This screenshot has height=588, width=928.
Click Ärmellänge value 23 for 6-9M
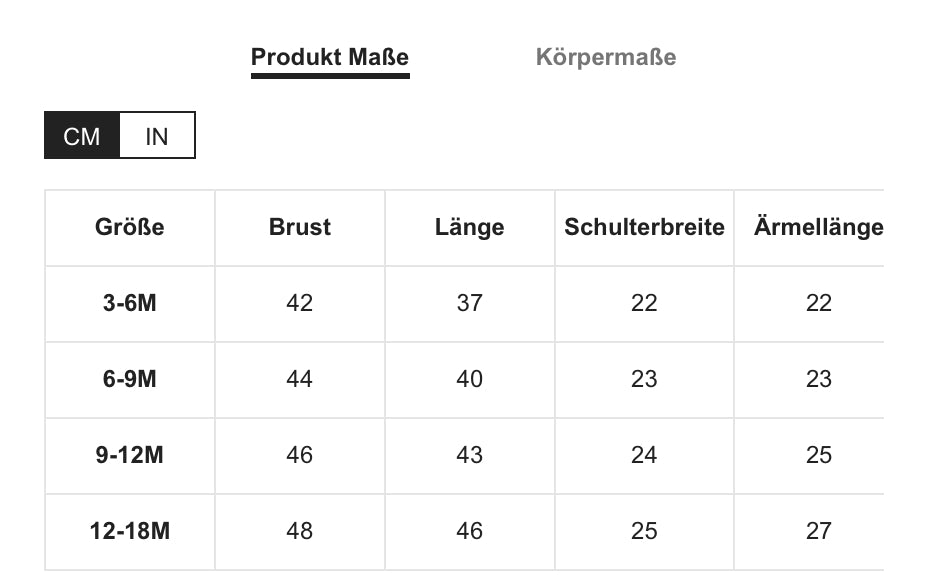coord(818,379)
